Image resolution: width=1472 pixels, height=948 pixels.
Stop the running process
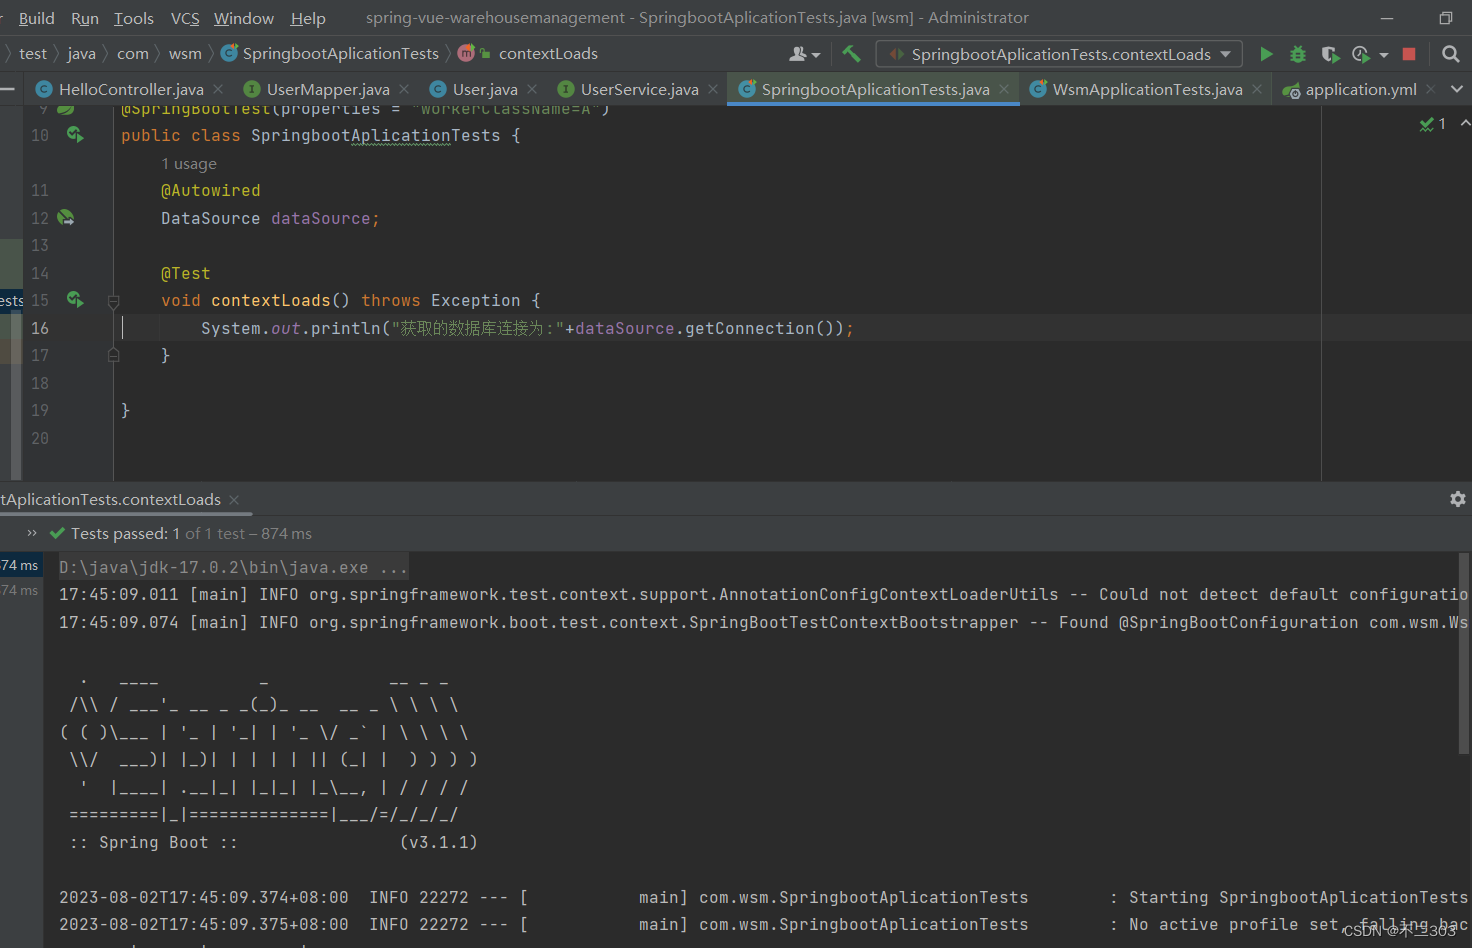click(x=1409, y=53)
